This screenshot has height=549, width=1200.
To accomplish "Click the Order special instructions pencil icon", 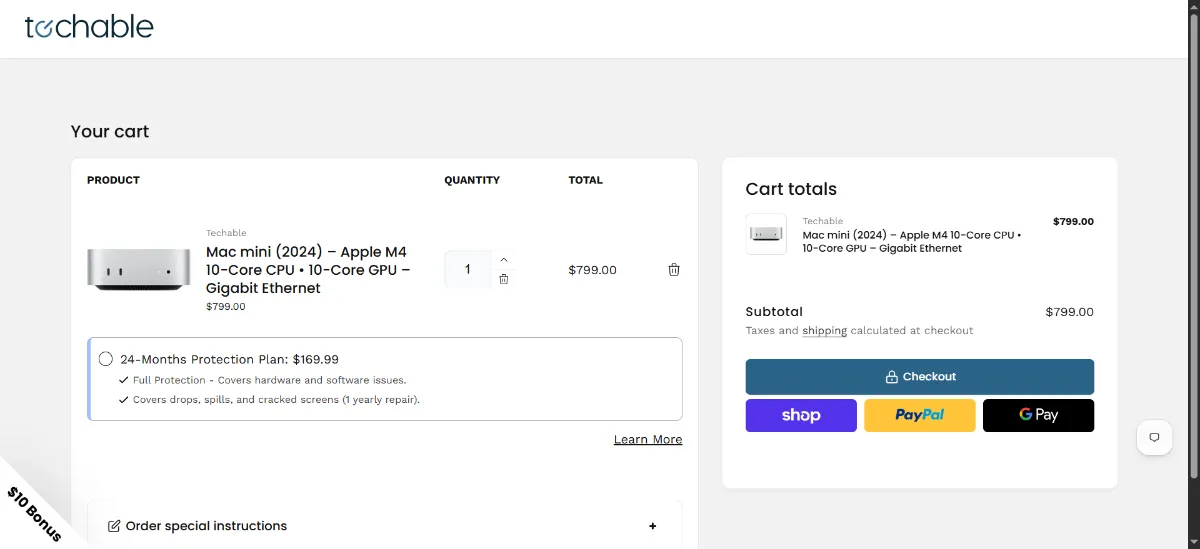I will click(x=114, y=526).
